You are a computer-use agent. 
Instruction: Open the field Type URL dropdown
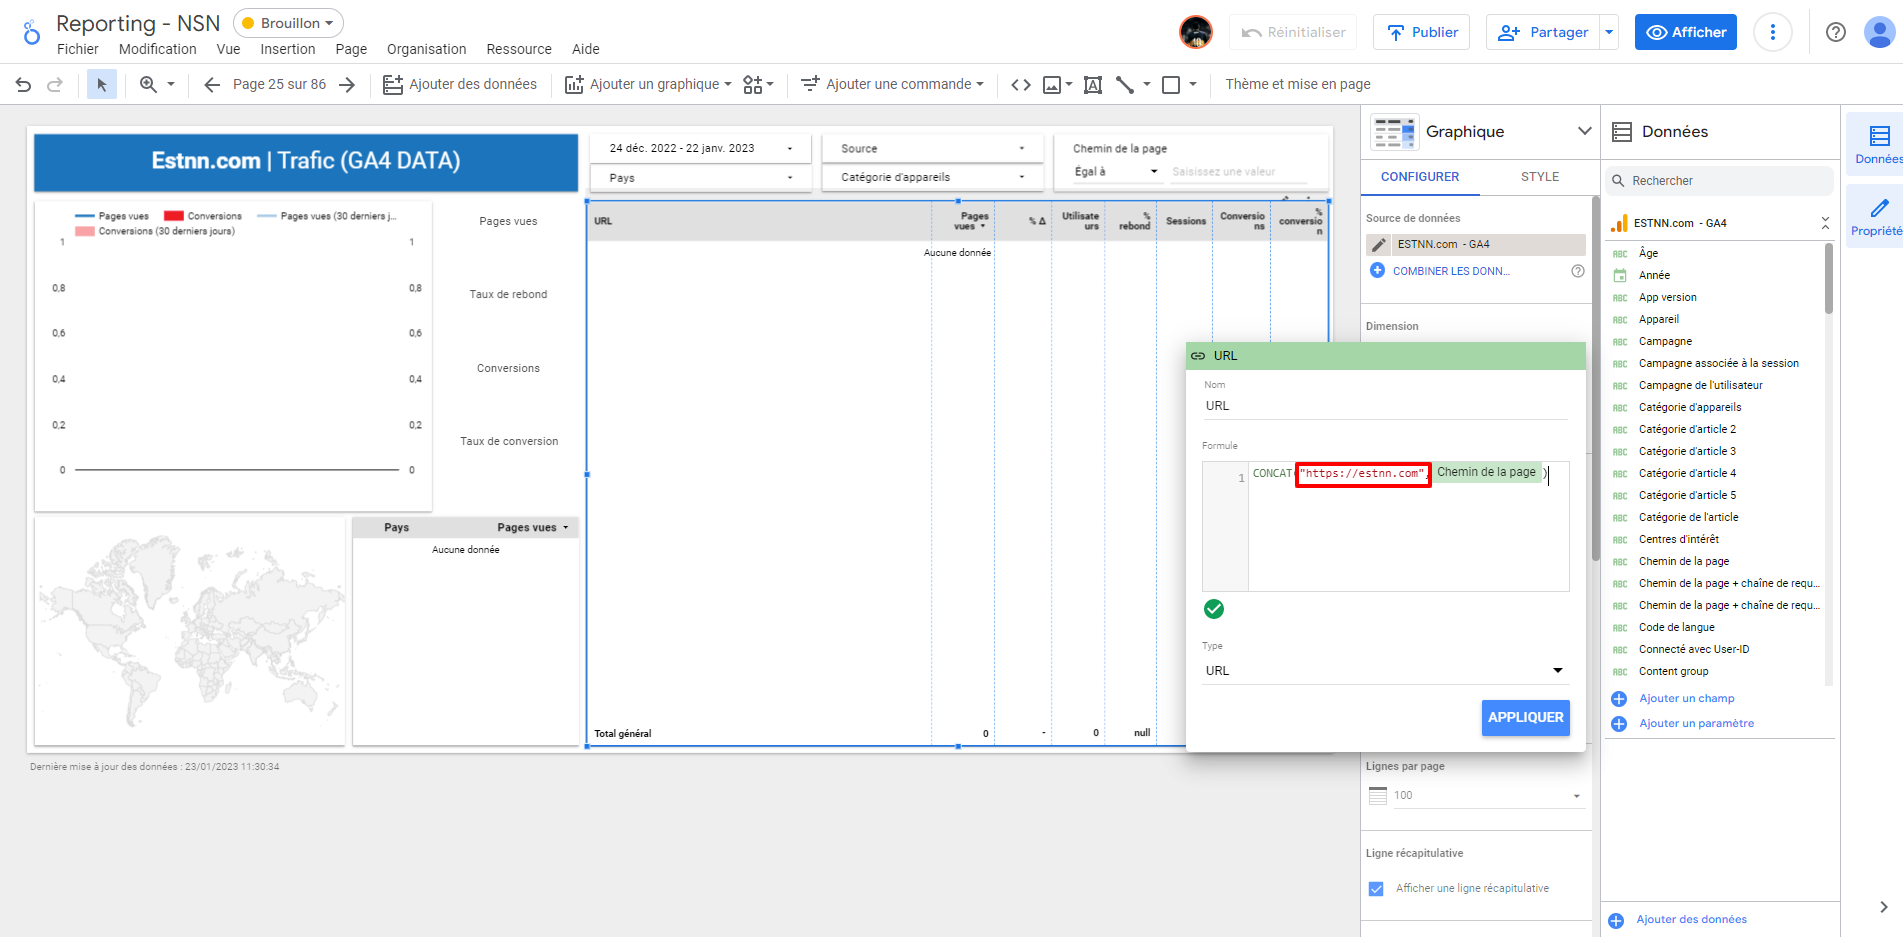point(1385,671)
